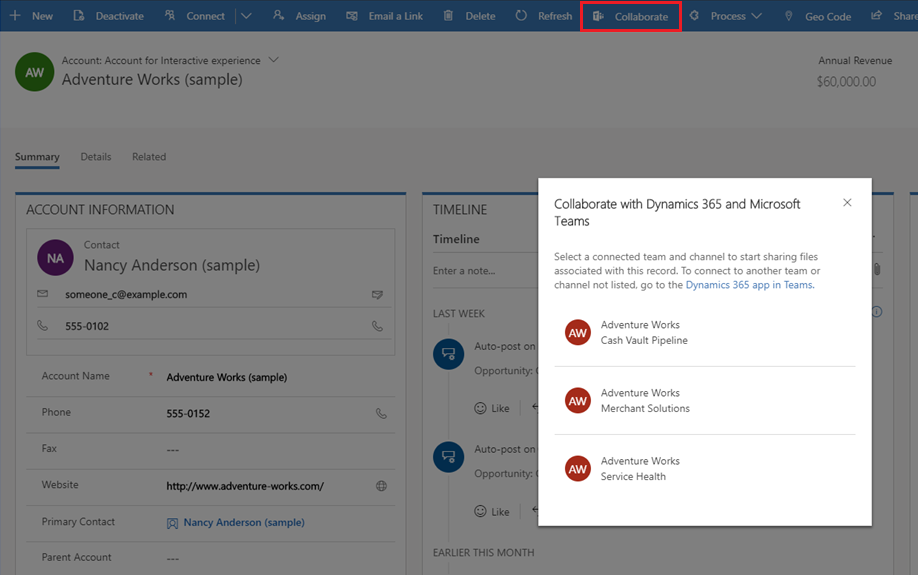This screenshot has width=918, height=575.
Task: Select the Merchant Solutions channel
Action: pos(644,401)
